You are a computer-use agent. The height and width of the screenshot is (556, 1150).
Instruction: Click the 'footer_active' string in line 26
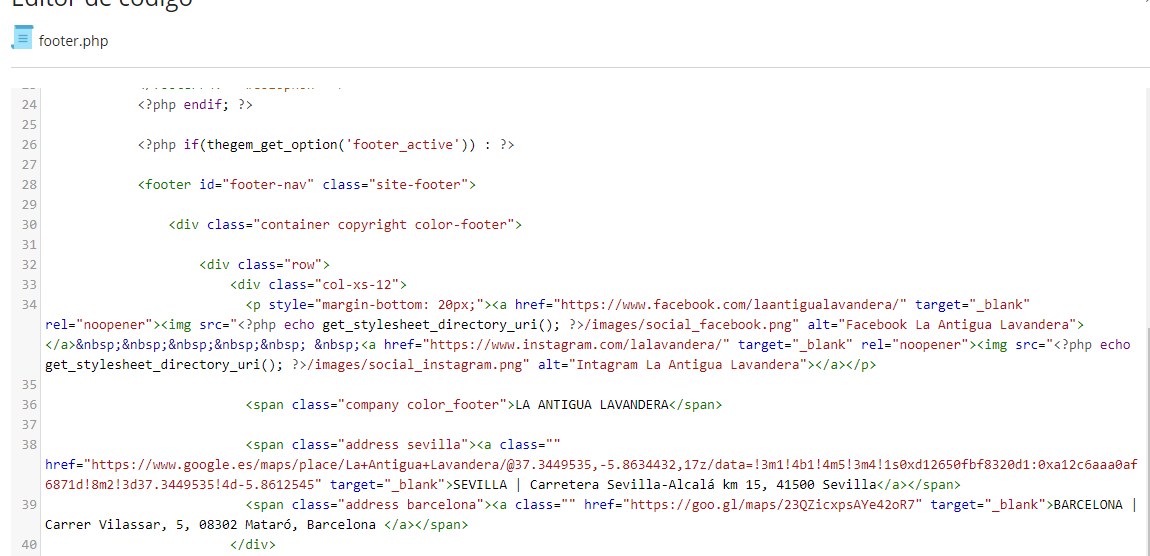403,145
